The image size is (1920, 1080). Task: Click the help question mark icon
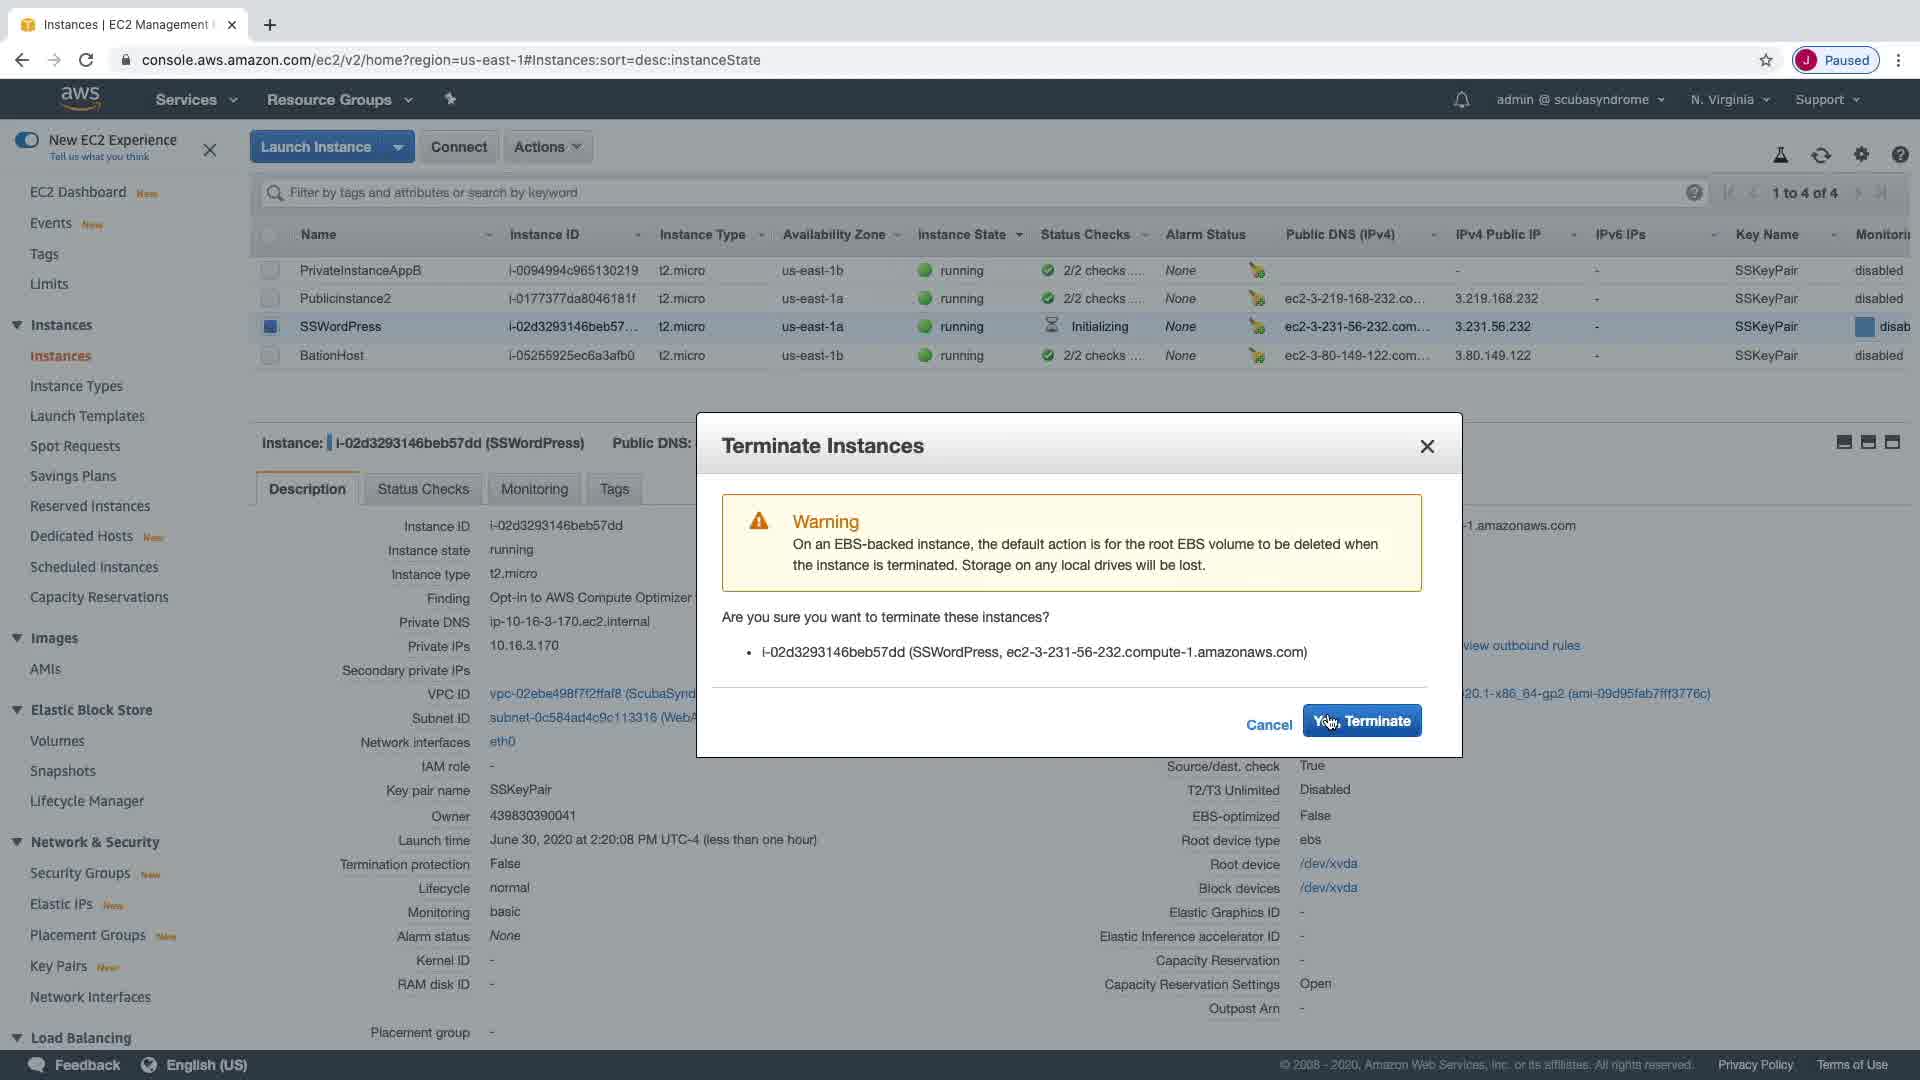(x=1899, y=154)
